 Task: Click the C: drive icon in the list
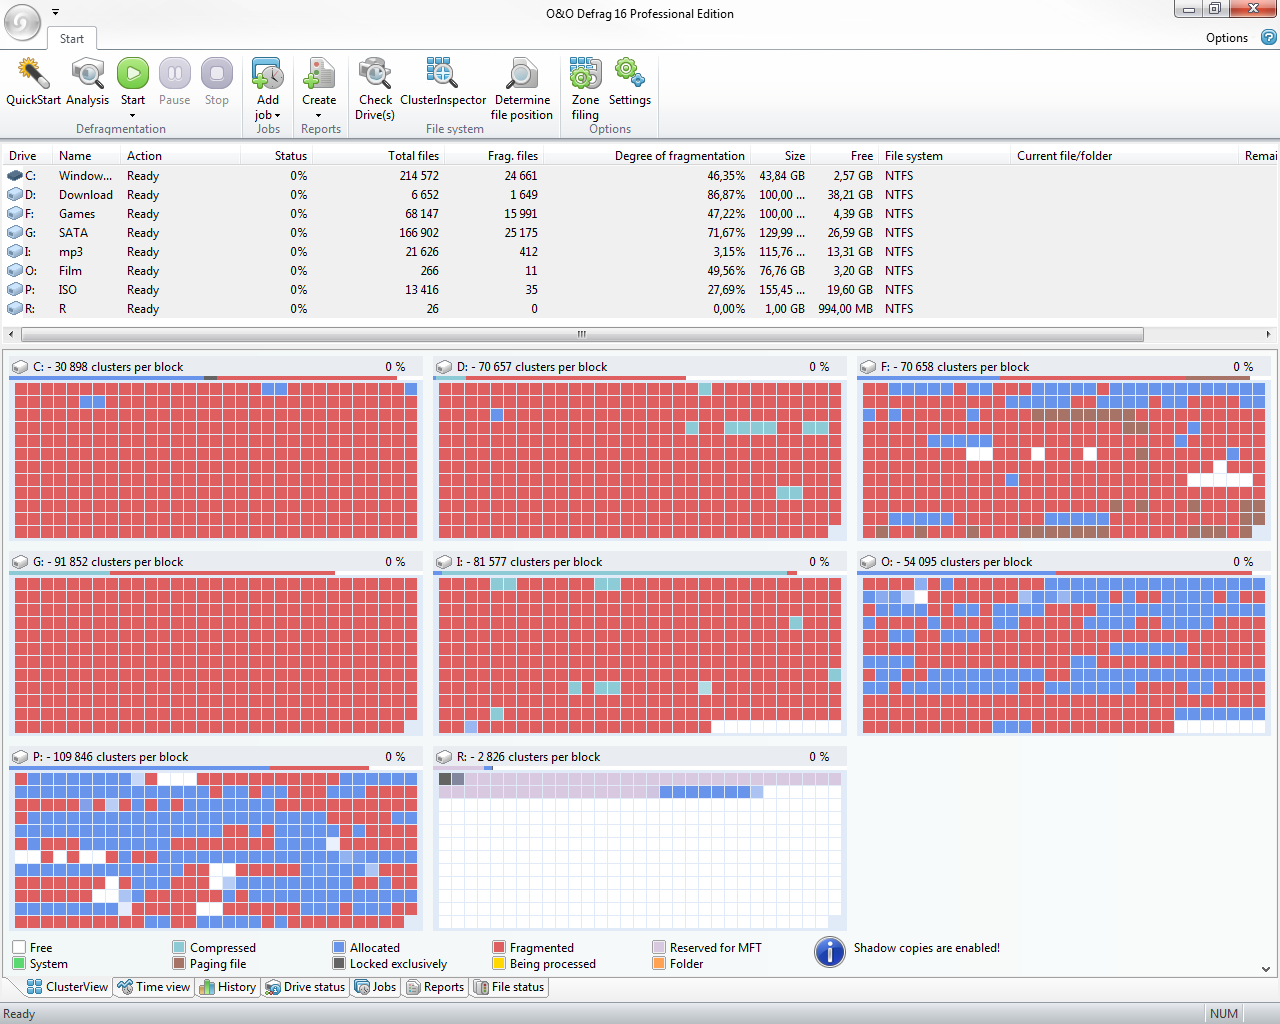(15, 176)
